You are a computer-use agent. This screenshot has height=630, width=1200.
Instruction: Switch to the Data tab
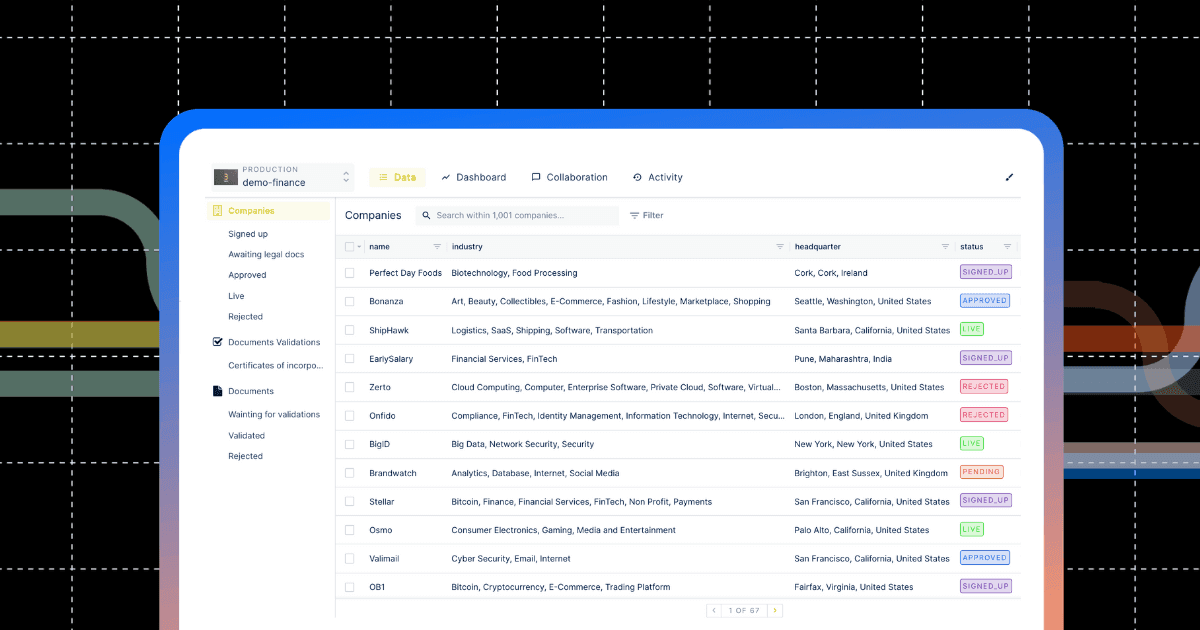pyautogui.click(x=397, y=177)
